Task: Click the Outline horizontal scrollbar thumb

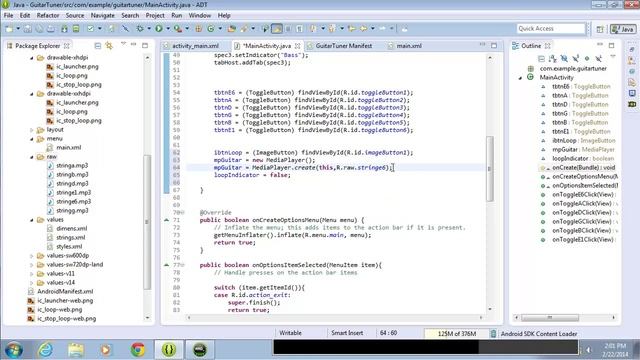Action: pos(550,318)
